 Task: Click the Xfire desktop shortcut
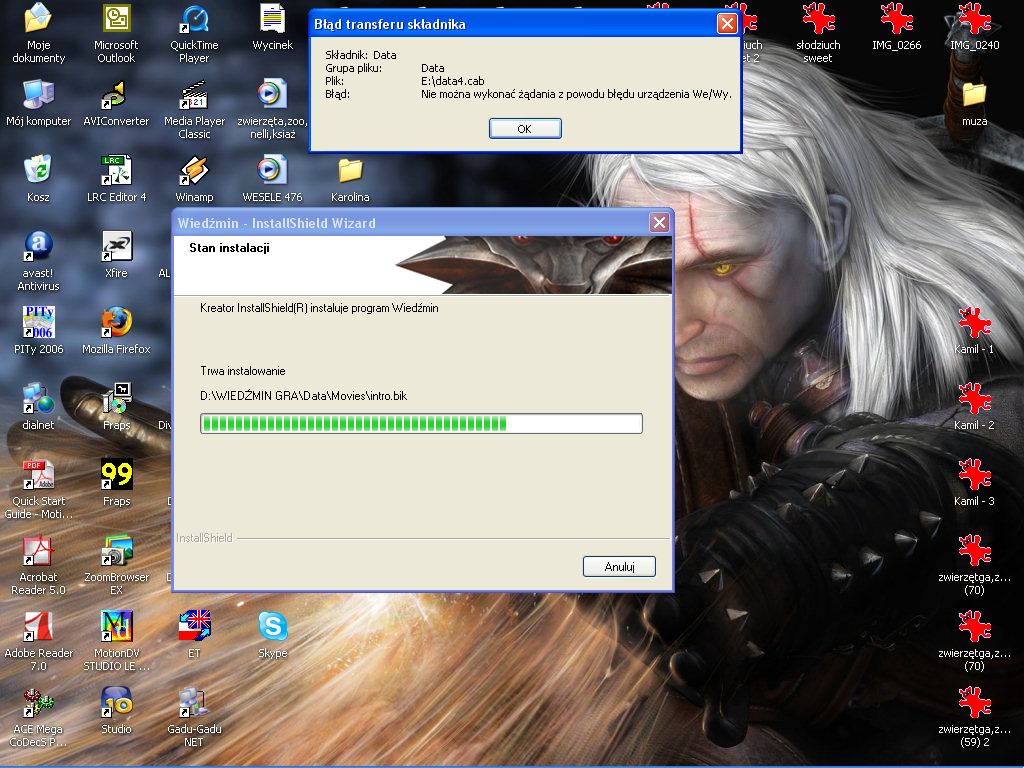pyautogui.click(x=116, y=255)
